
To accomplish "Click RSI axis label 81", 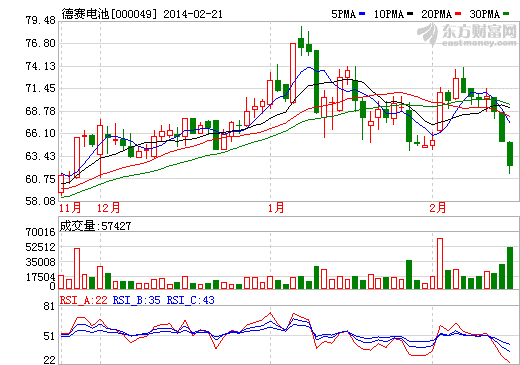I will click(49, 306).
